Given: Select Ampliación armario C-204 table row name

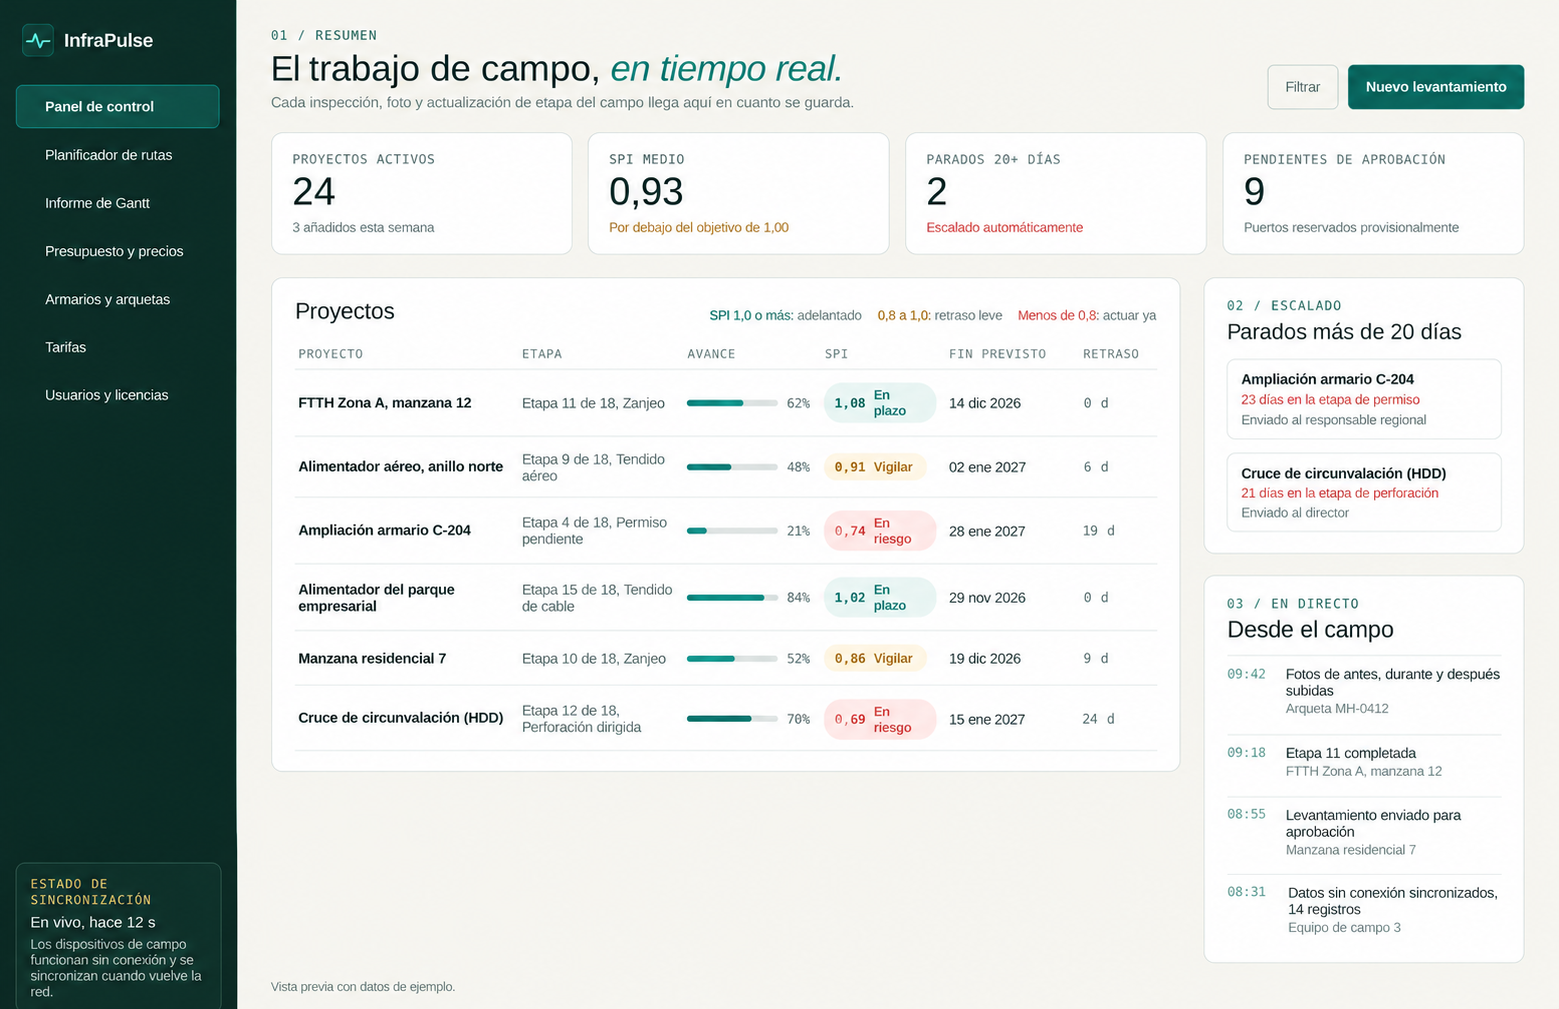Looking at the screenshot, I should (x=384, y=531).
